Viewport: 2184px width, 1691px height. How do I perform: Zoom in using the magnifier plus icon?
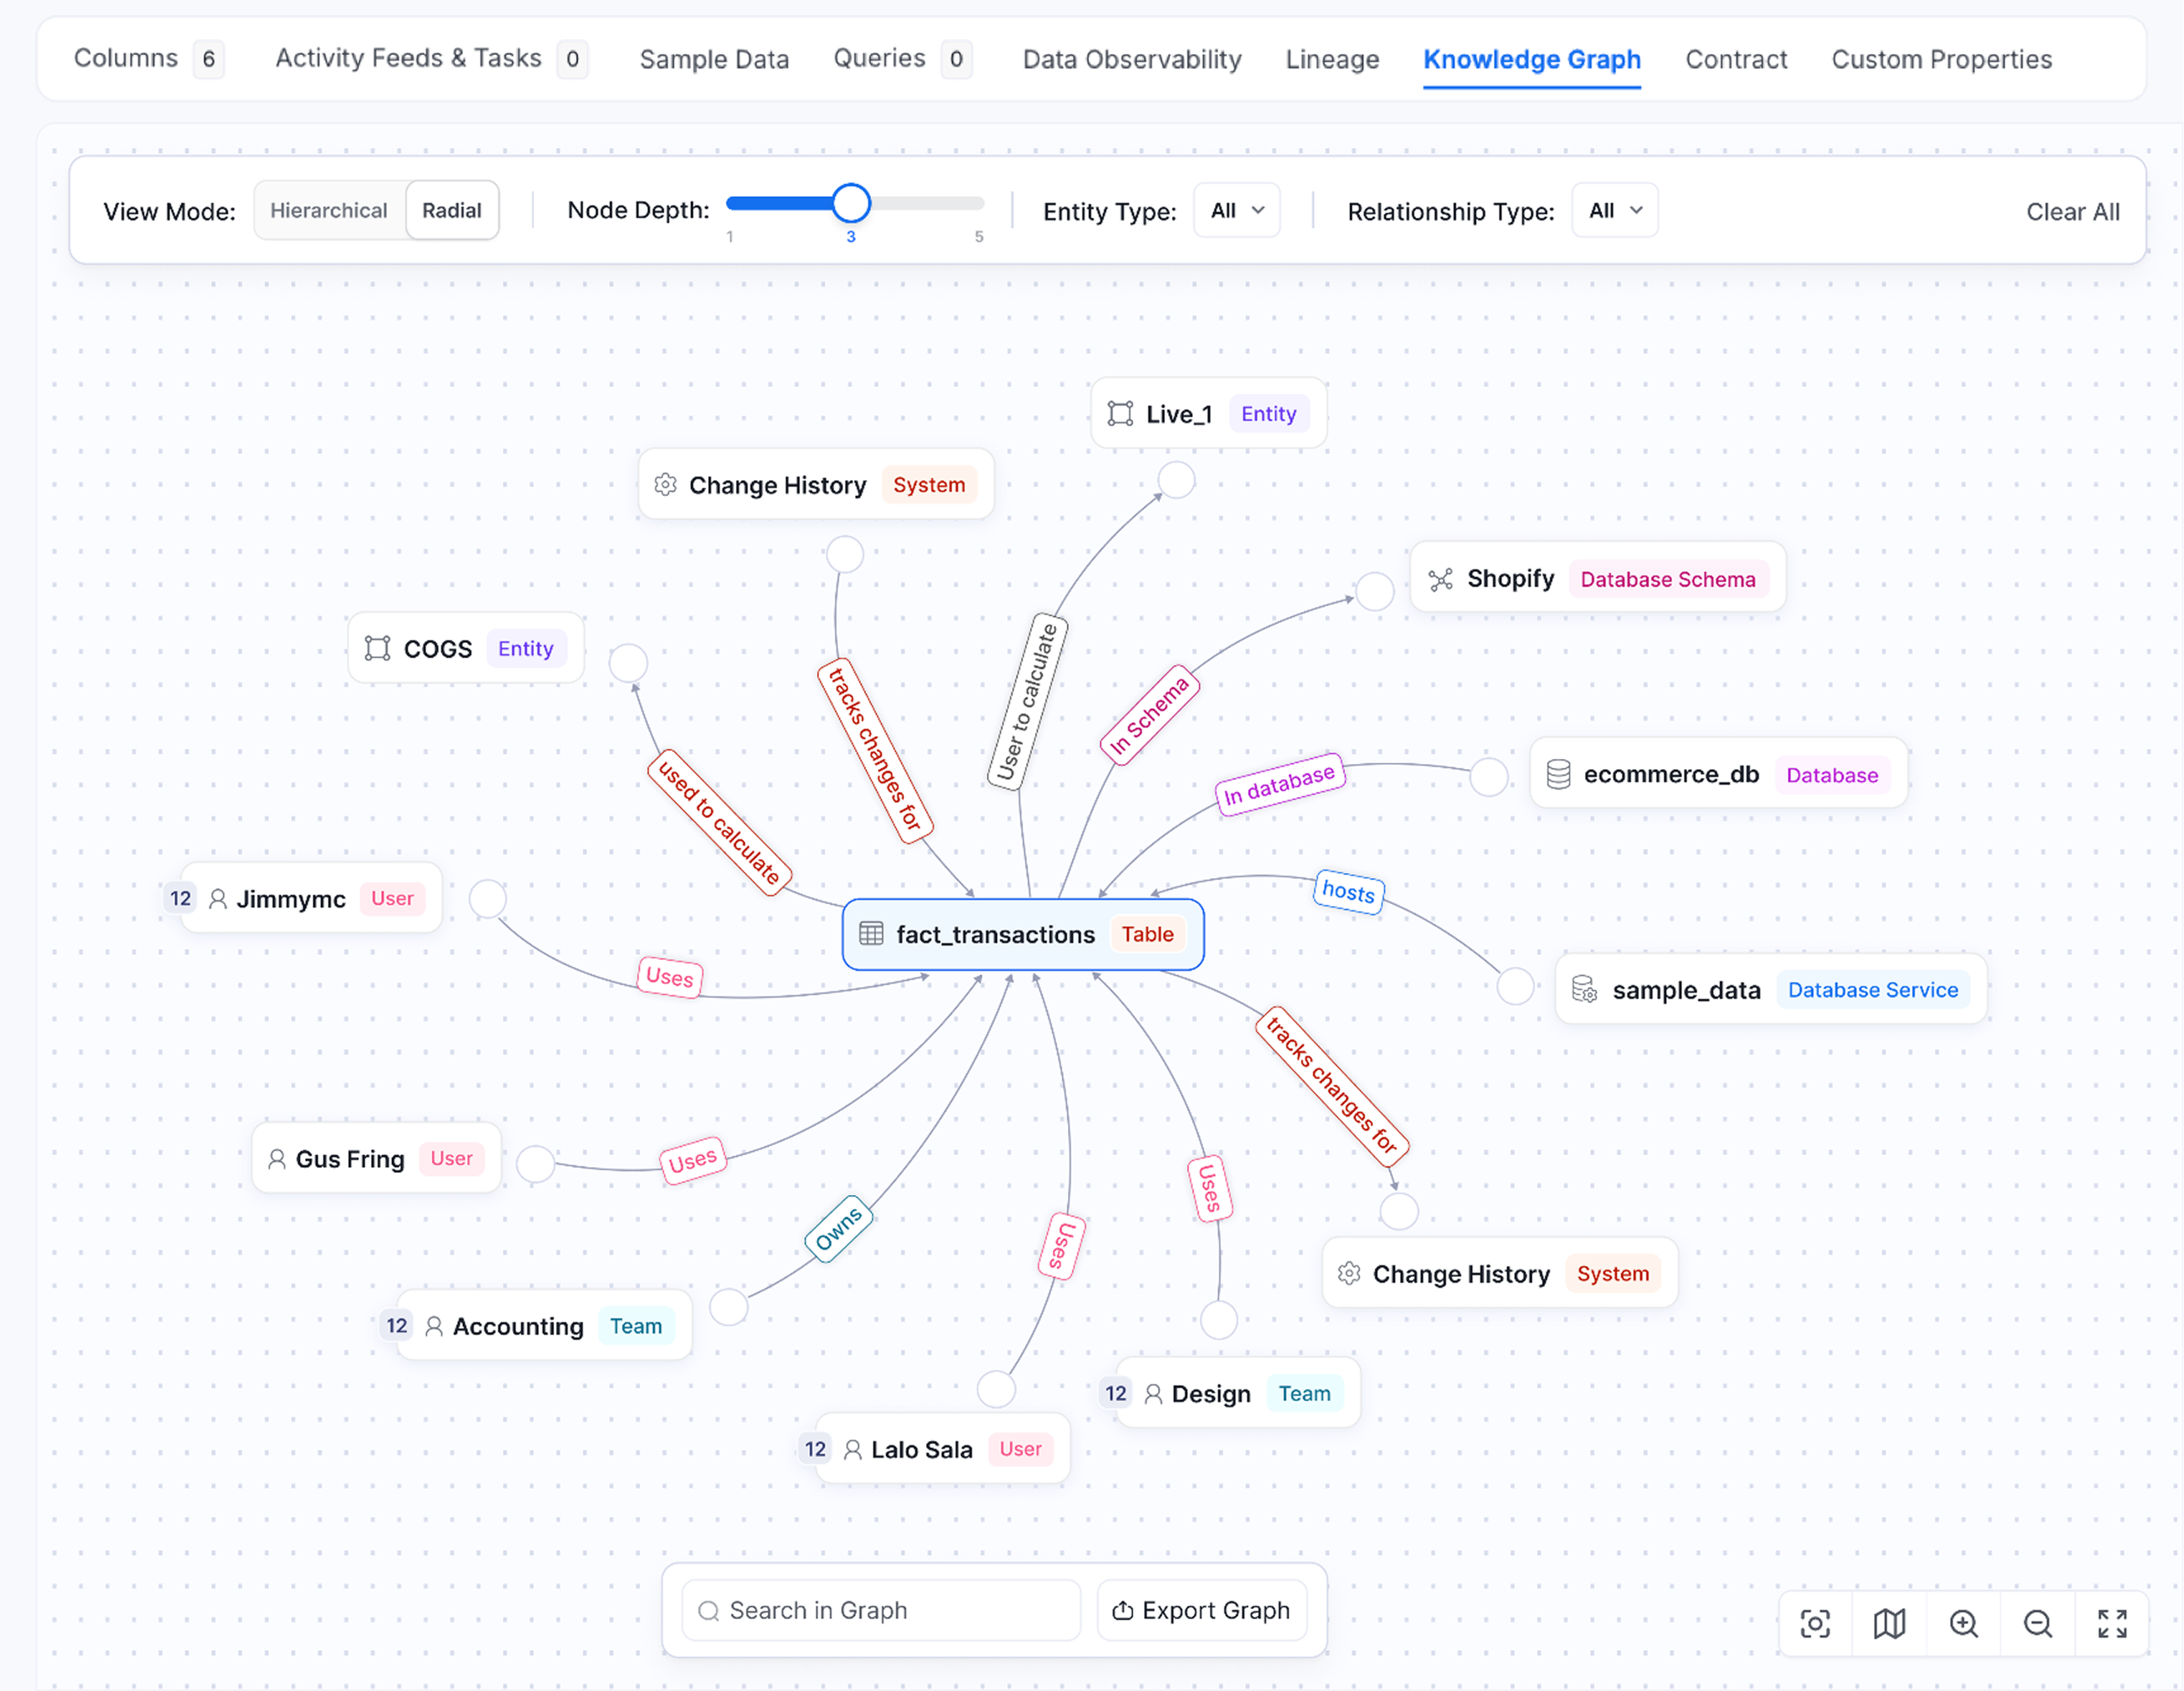[1963, 1624]
